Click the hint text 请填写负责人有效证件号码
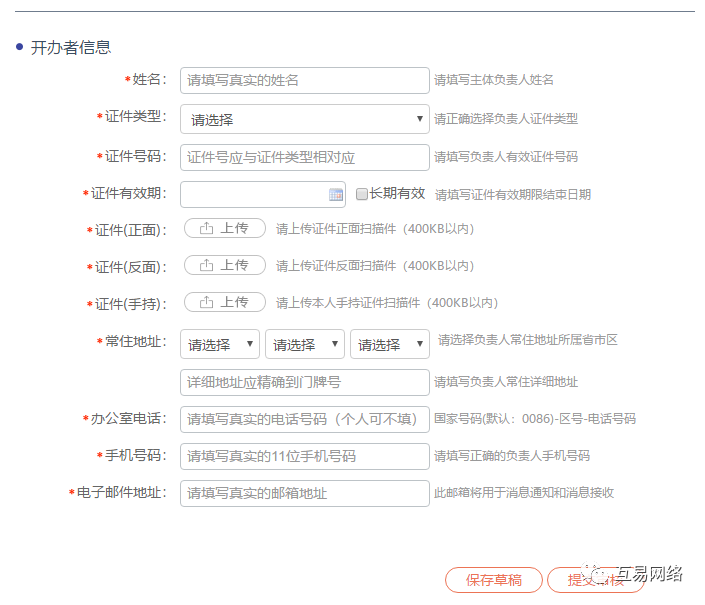This screenshot has width=705, height=605. coord(505,157)
